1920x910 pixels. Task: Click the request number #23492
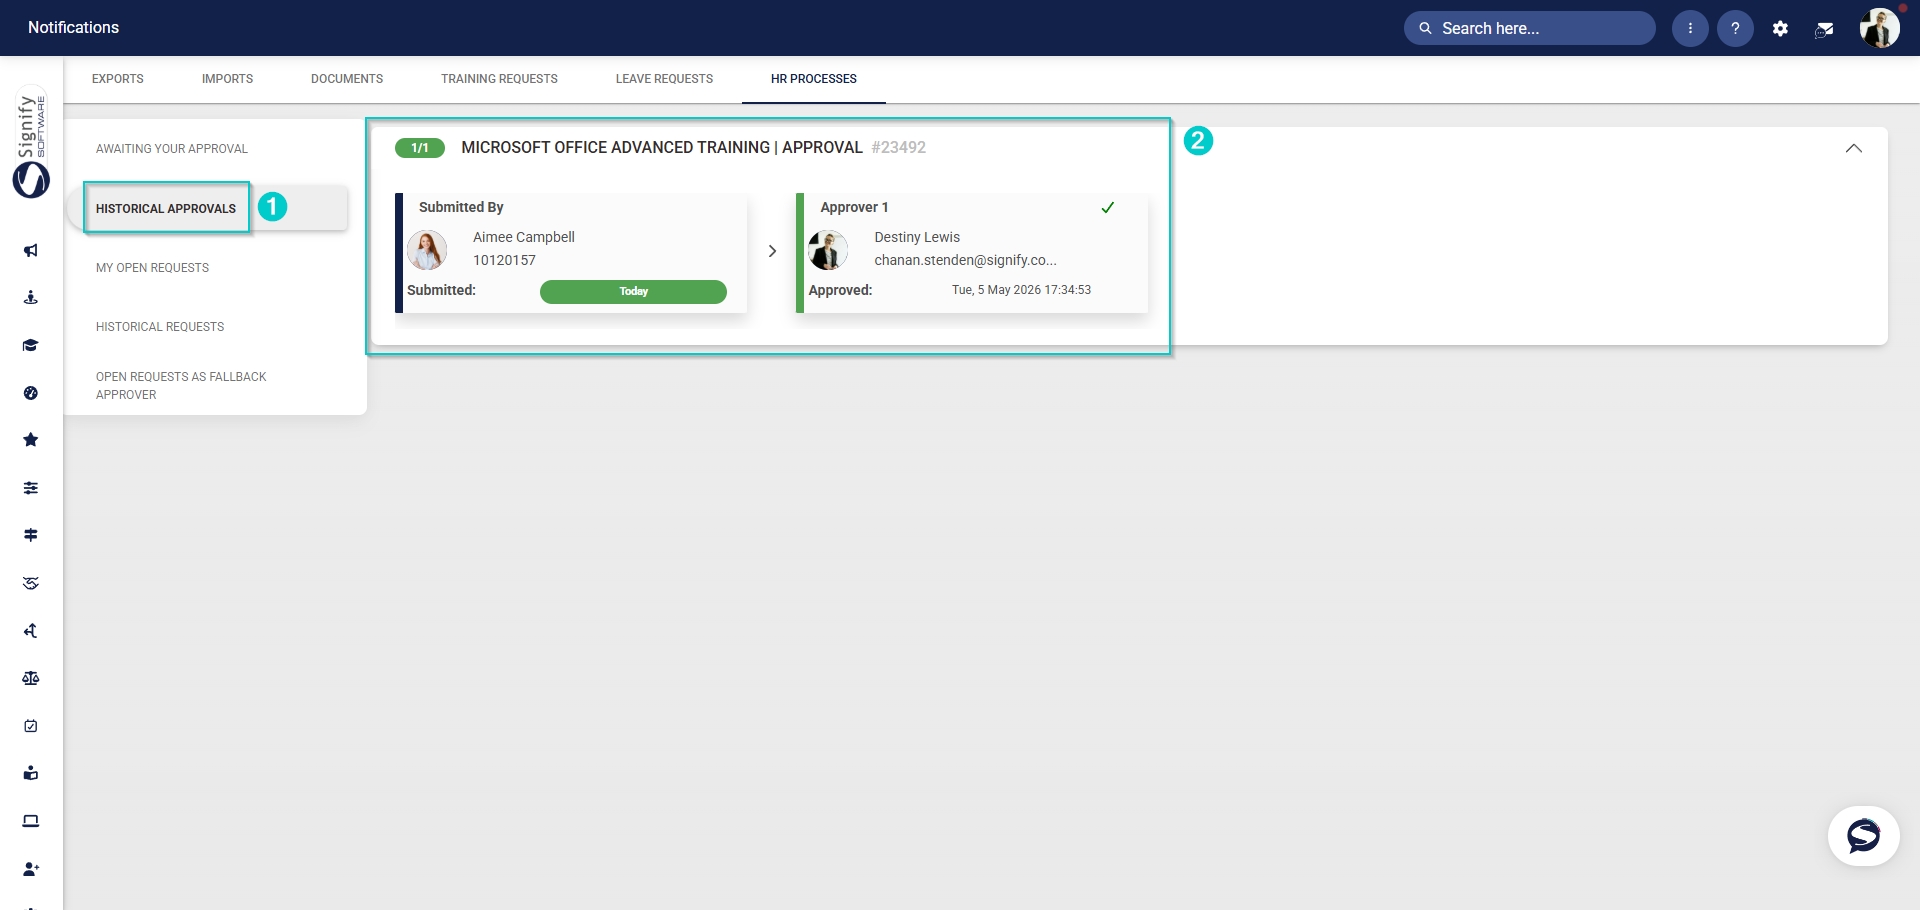pyautogui.click(x=898, y=147)
